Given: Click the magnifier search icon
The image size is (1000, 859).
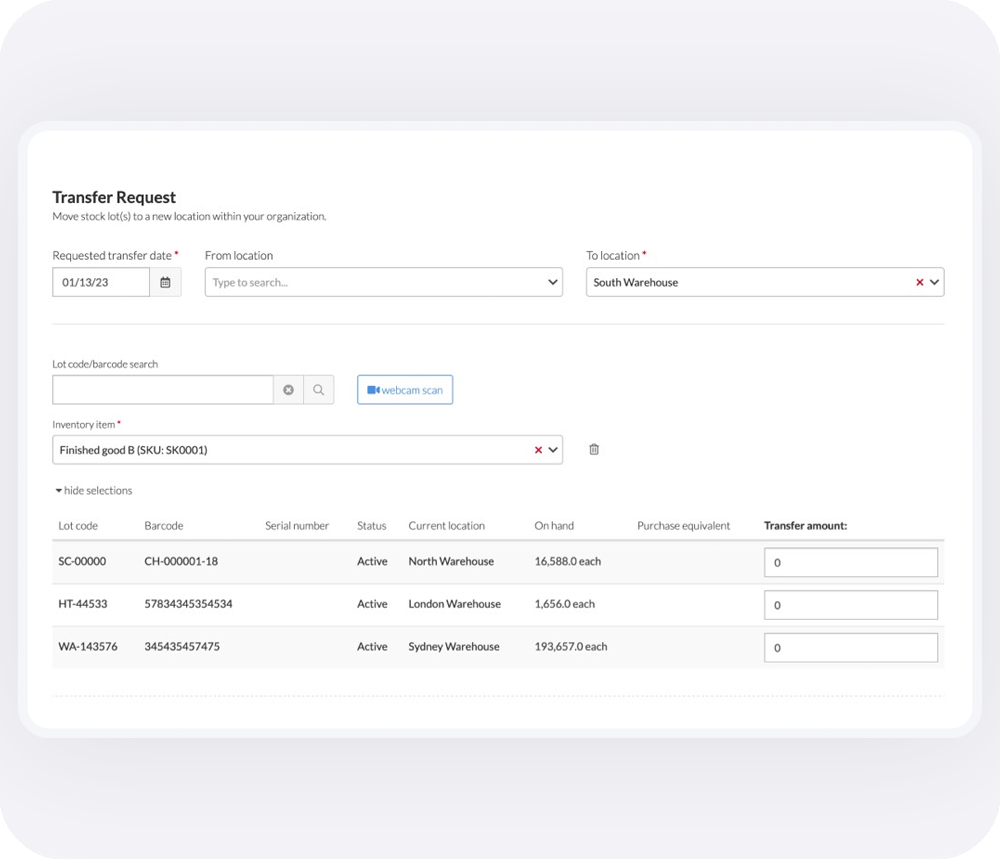Looking at the screenshot, I should (x=318, y=390).
